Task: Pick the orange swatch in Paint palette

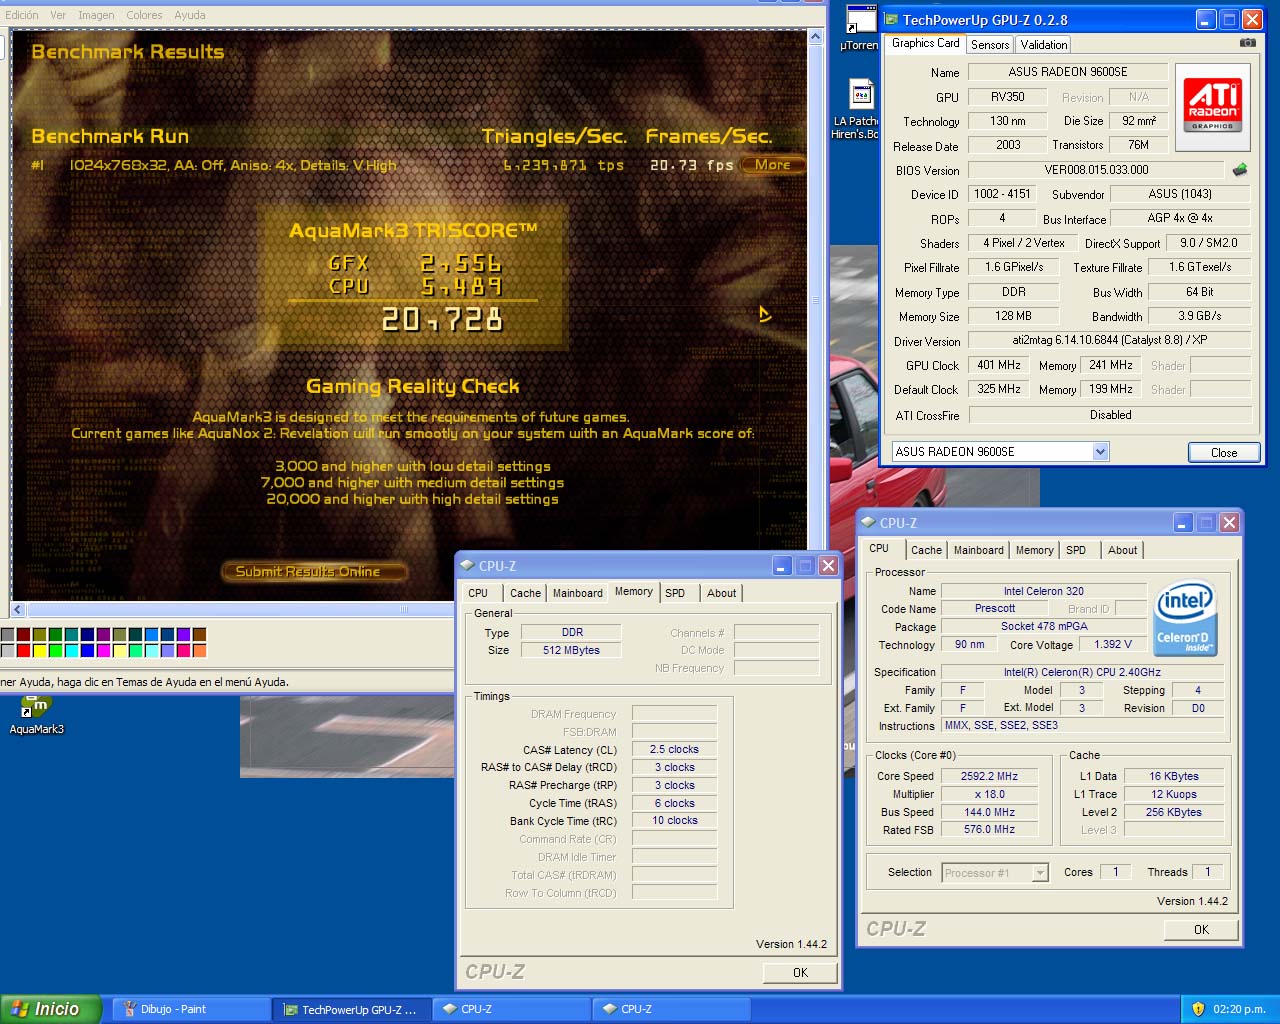Action: tap(200, 651)
